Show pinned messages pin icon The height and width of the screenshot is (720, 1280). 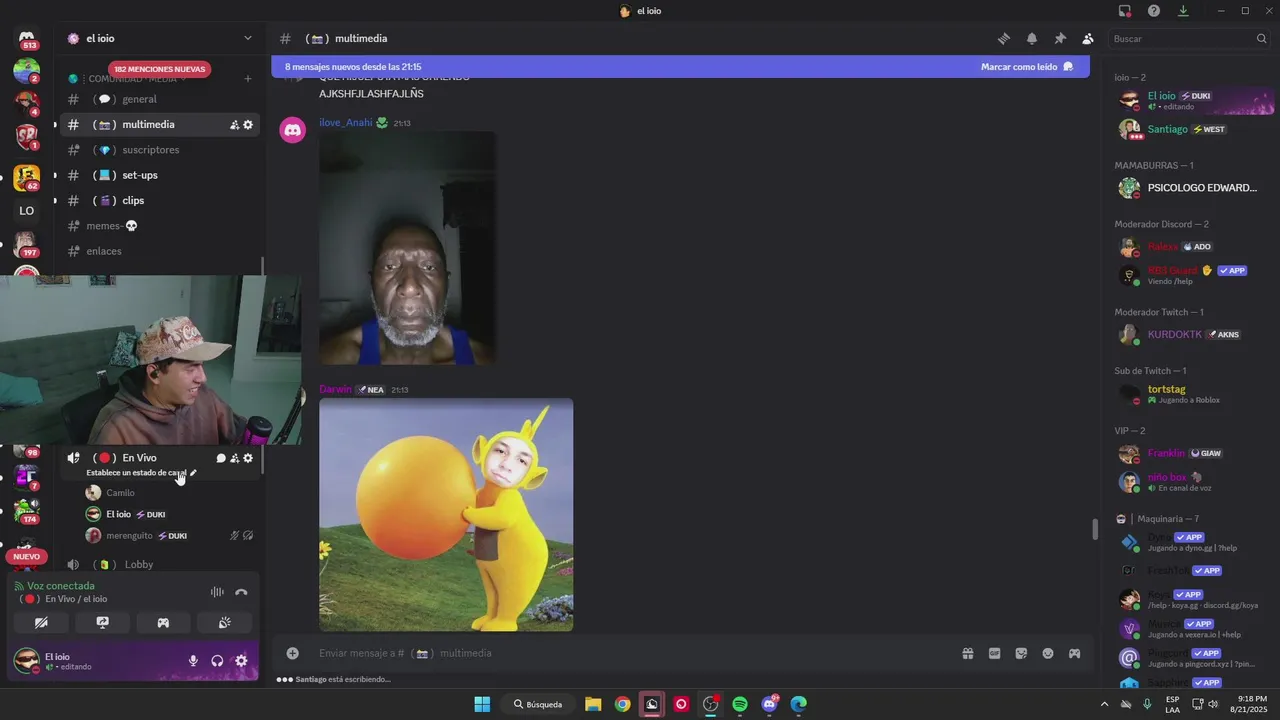click(1059, 38)
